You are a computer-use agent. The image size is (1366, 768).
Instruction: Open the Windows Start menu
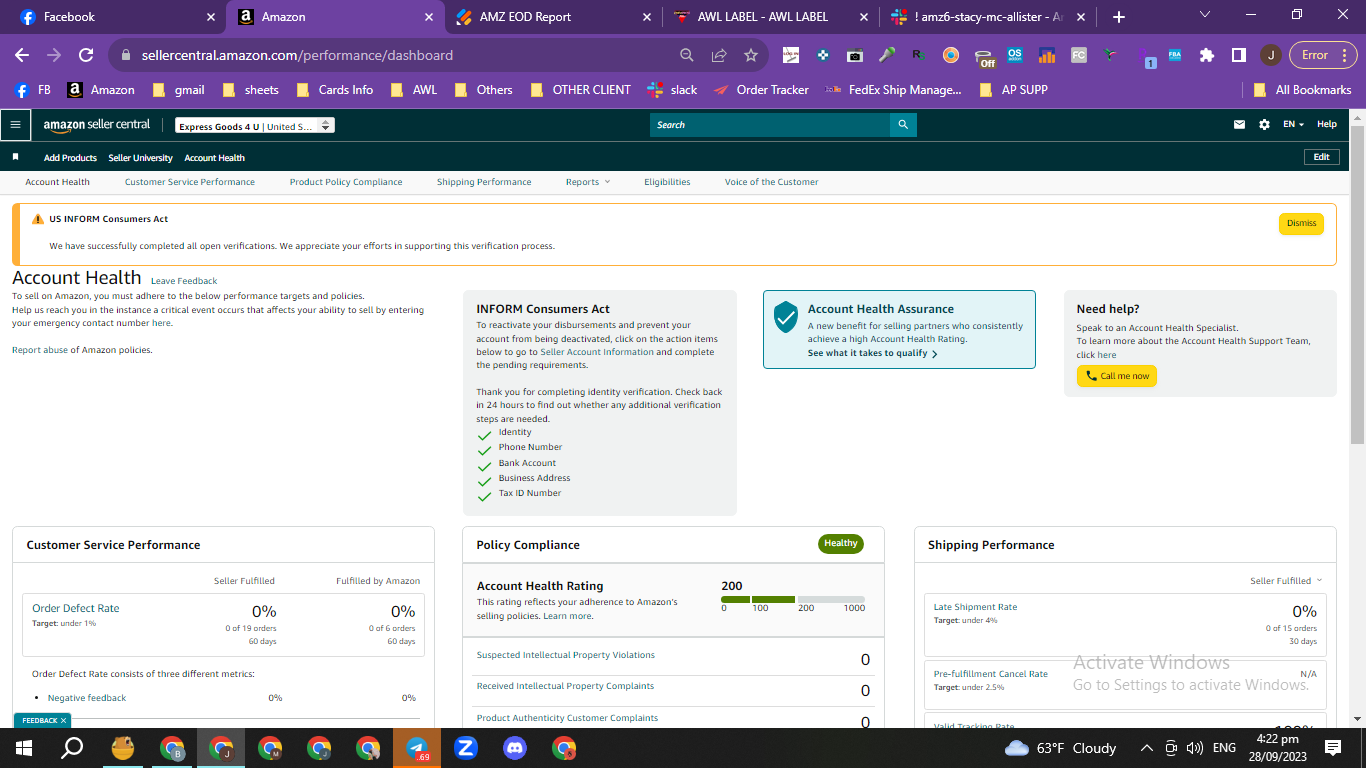tap(23, 747)
